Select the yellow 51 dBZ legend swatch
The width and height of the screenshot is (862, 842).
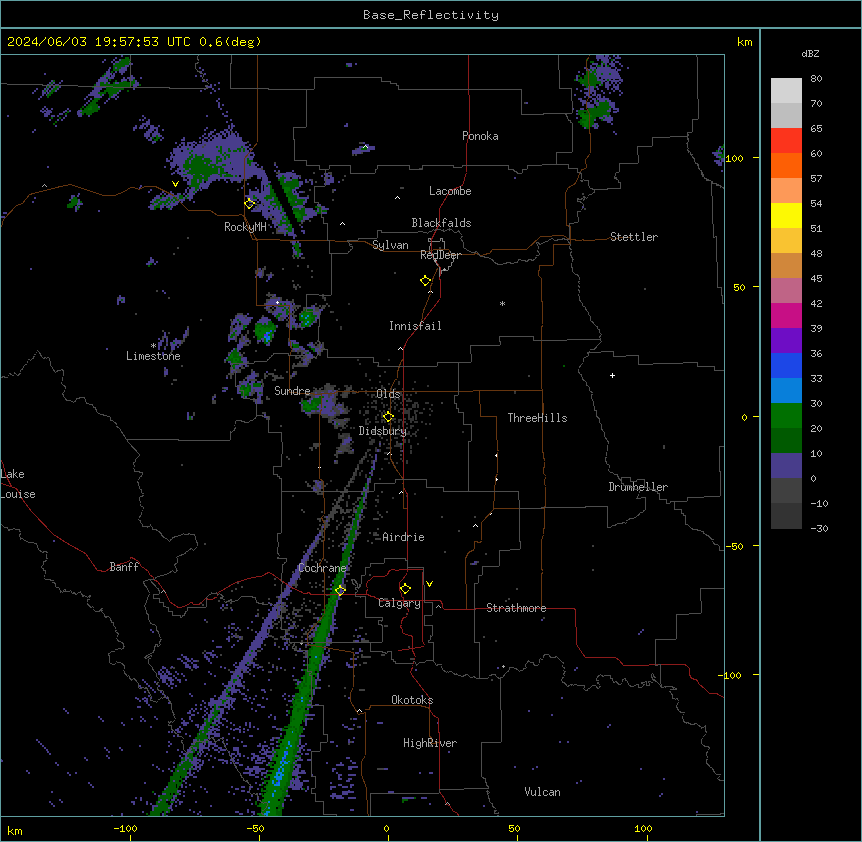786,215
